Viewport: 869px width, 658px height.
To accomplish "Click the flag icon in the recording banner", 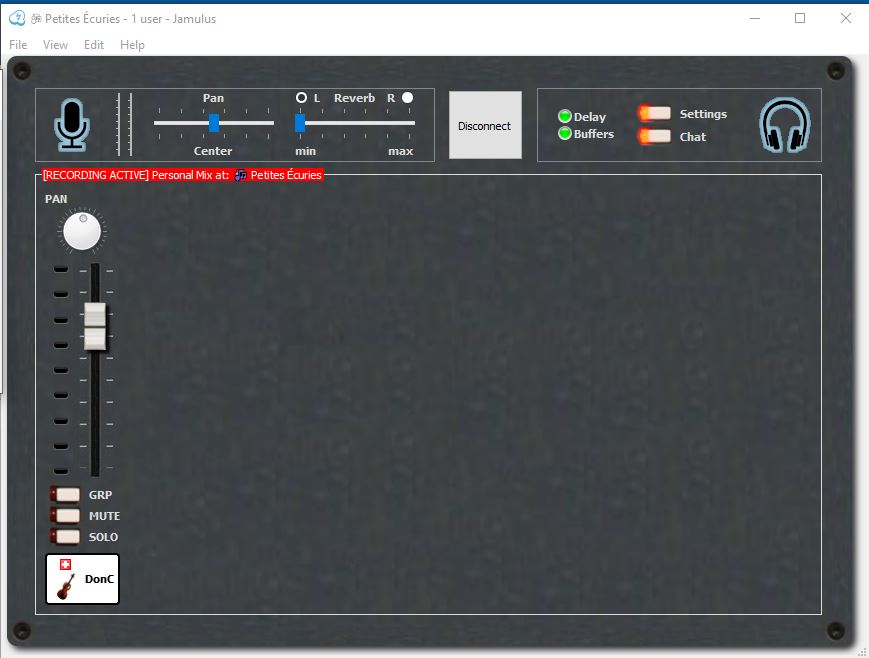I will (237, 174).
